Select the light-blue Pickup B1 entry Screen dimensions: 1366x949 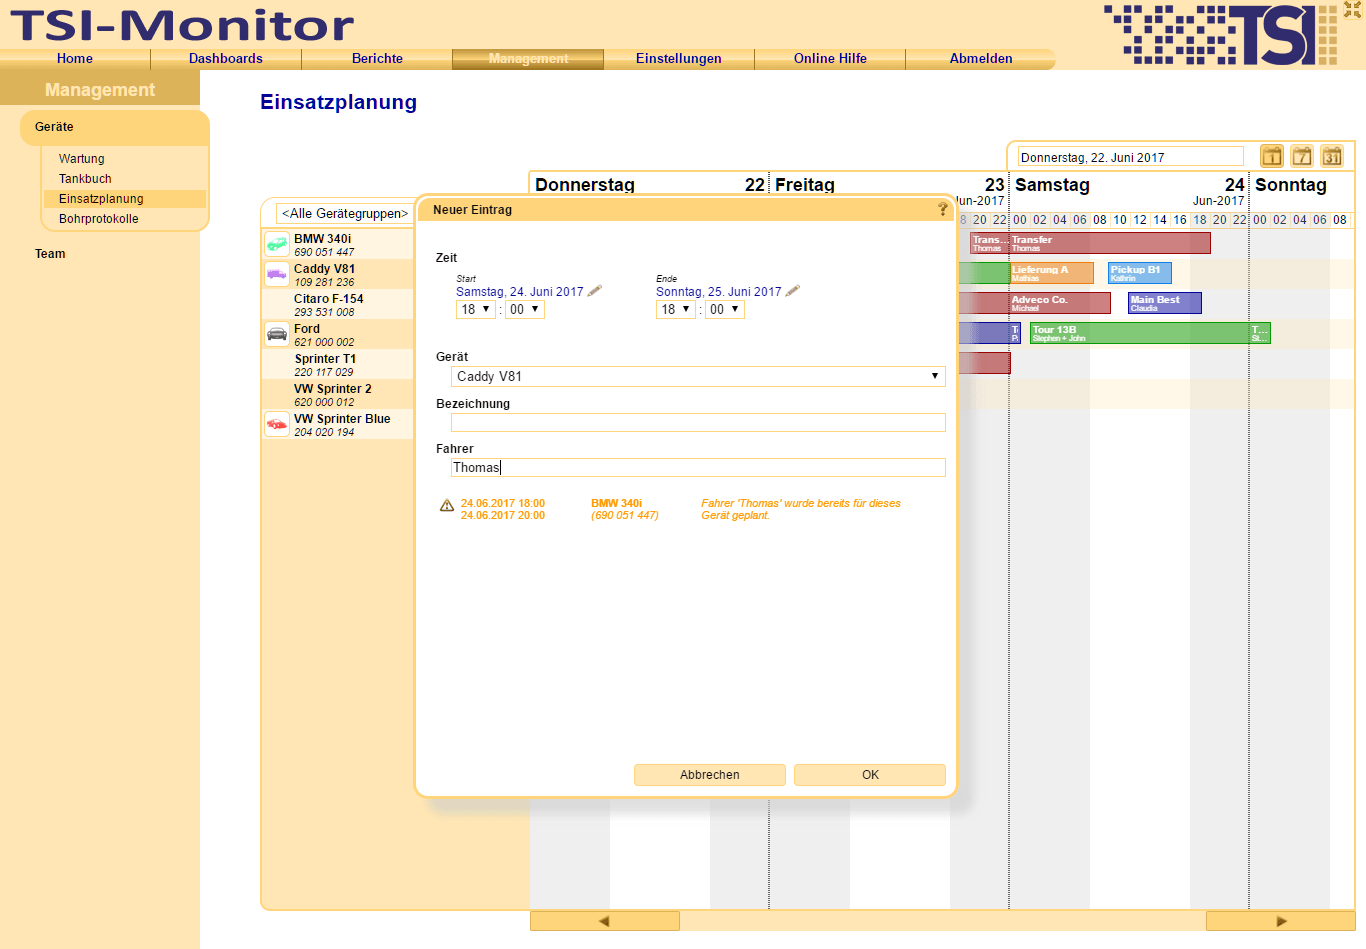coord(1139,273)
